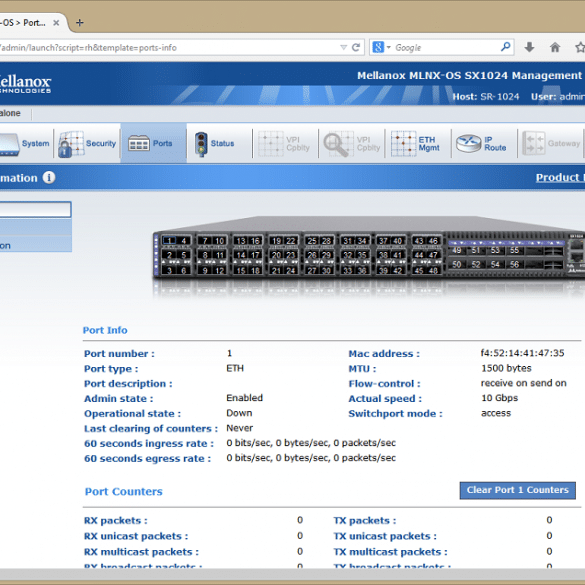Close the MLNX-OS Port browser tab
The height and width of the screenshot is (585, 585).
[56, 23]
